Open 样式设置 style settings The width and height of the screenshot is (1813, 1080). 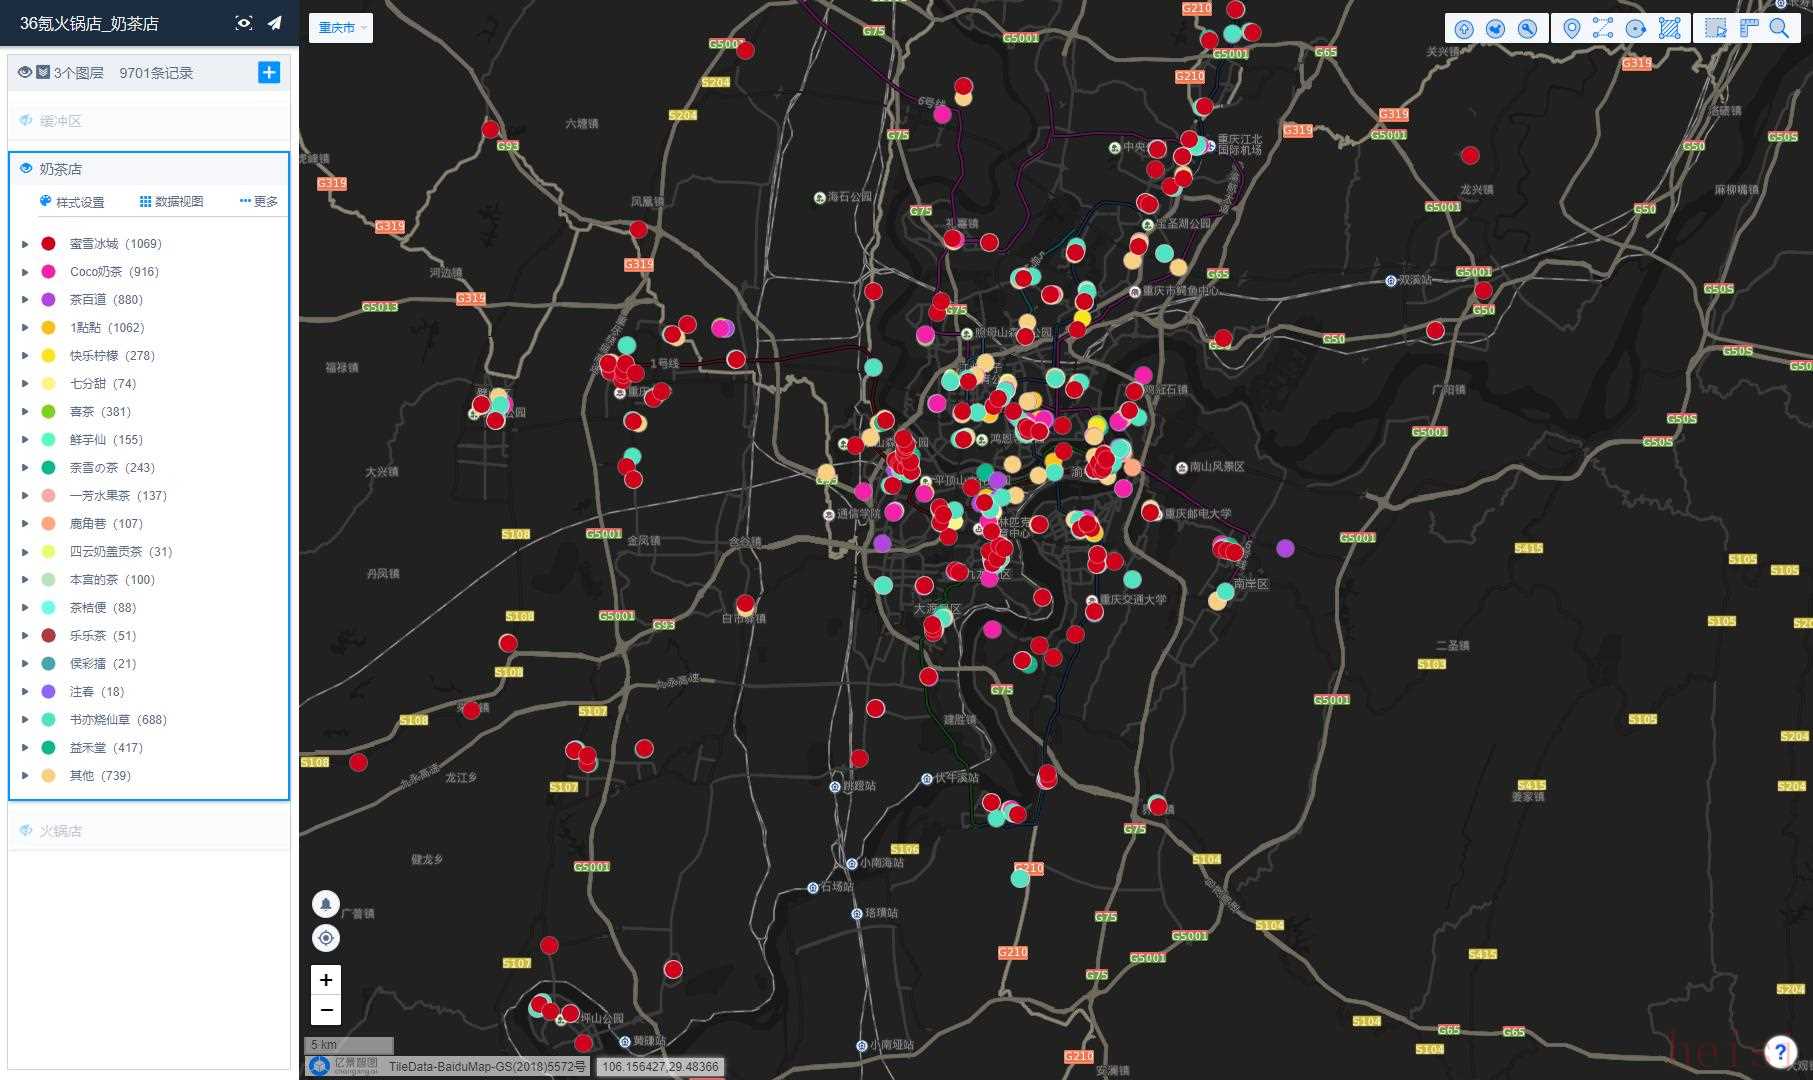tap(72, 202)
